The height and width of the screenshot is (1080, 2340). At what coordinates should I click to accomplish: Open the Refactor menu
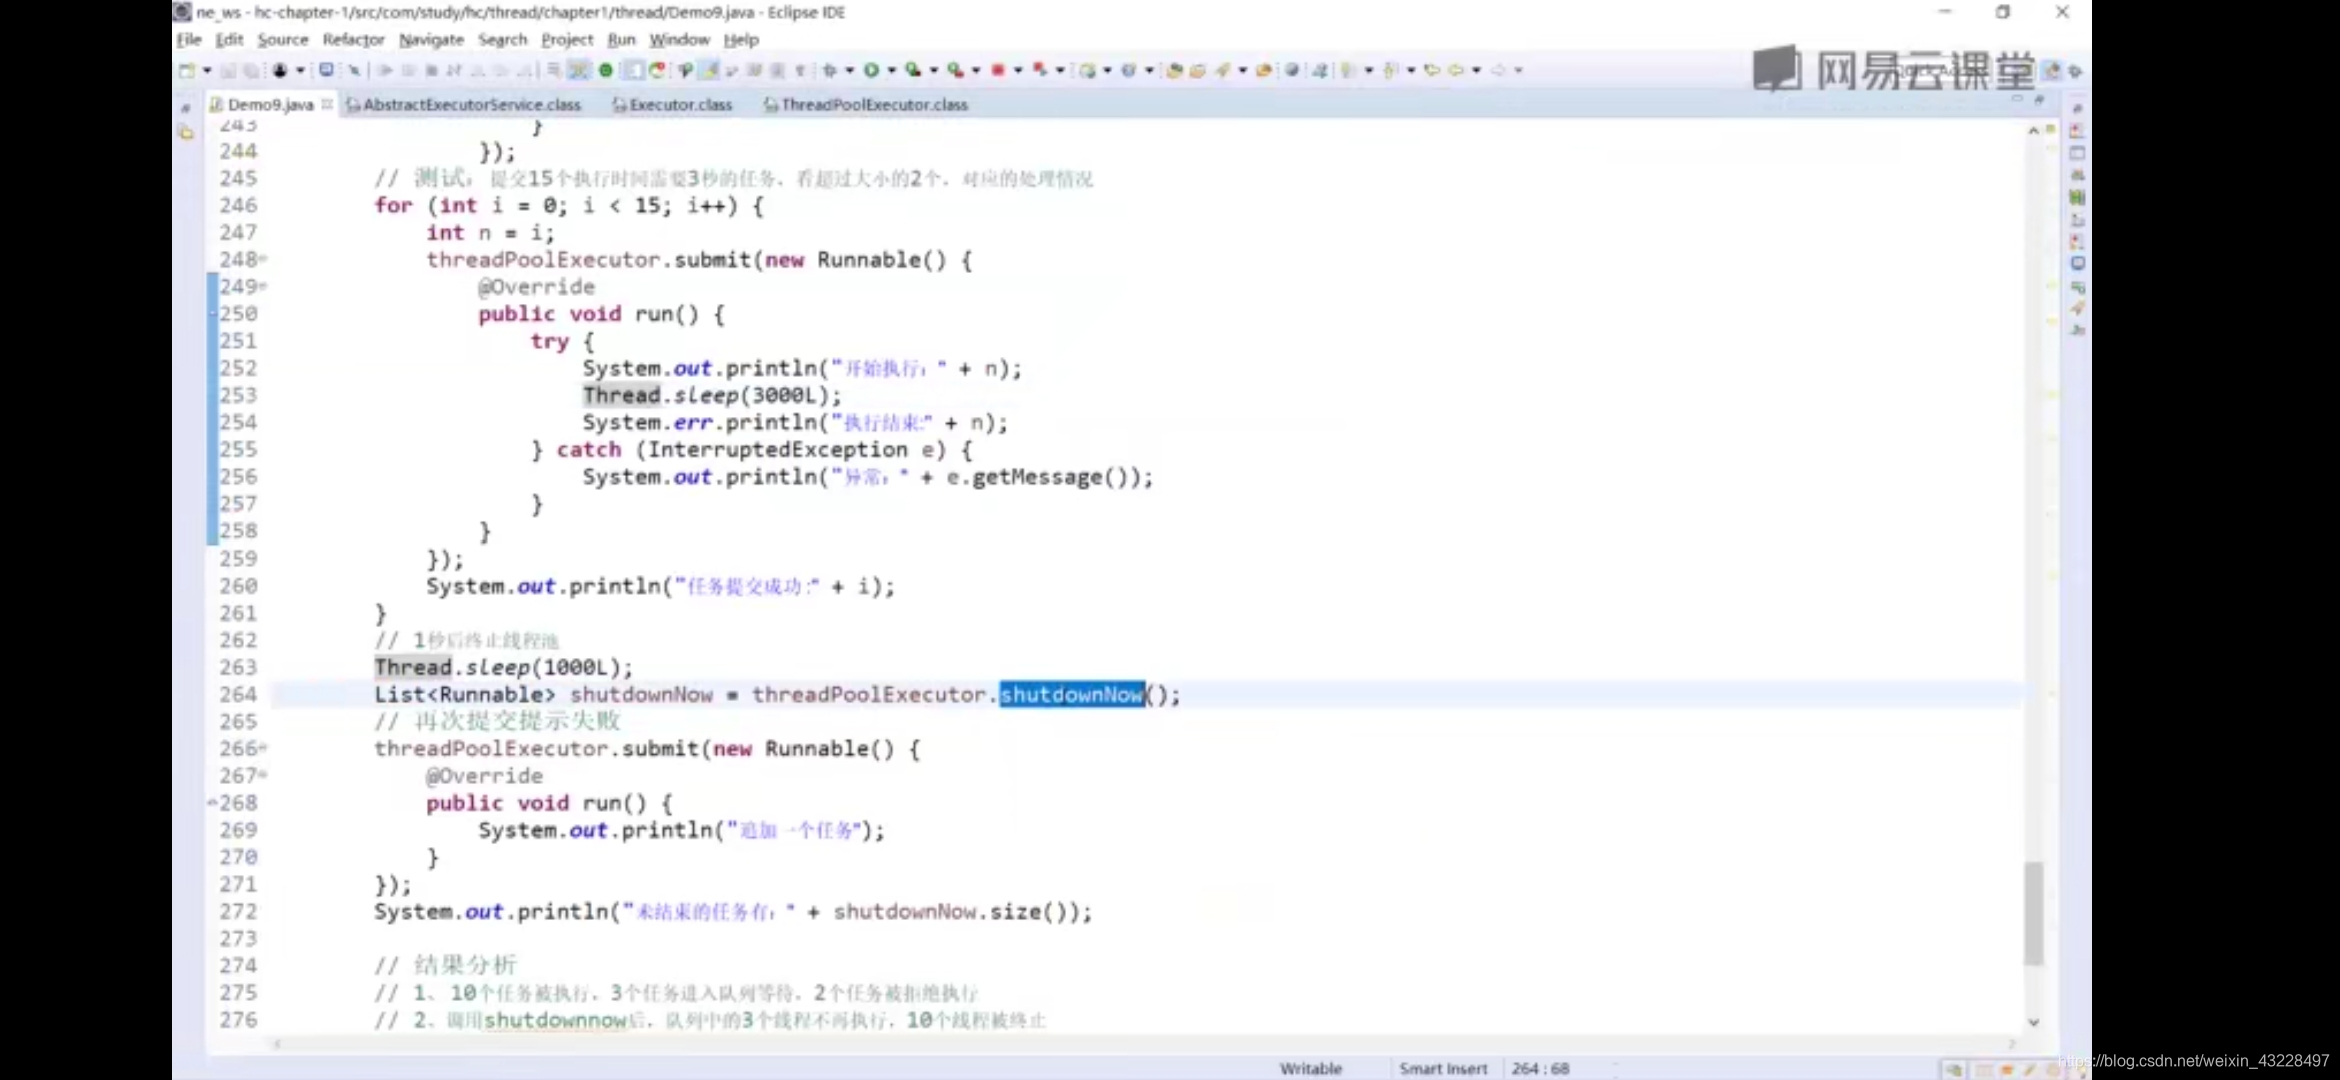353,39
